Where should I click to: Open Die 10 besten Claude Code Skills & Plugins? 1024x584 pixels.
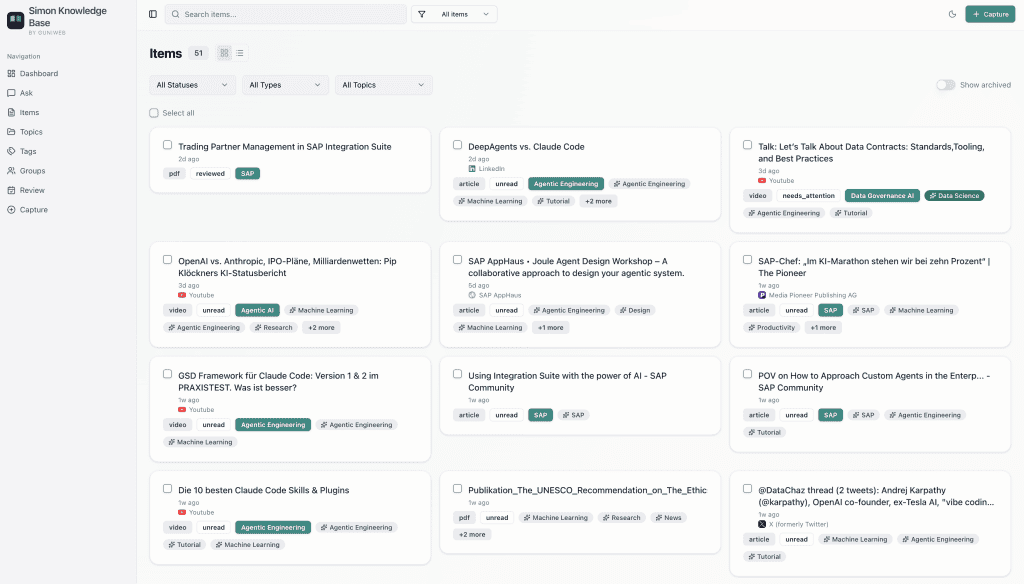pos(264,490)
